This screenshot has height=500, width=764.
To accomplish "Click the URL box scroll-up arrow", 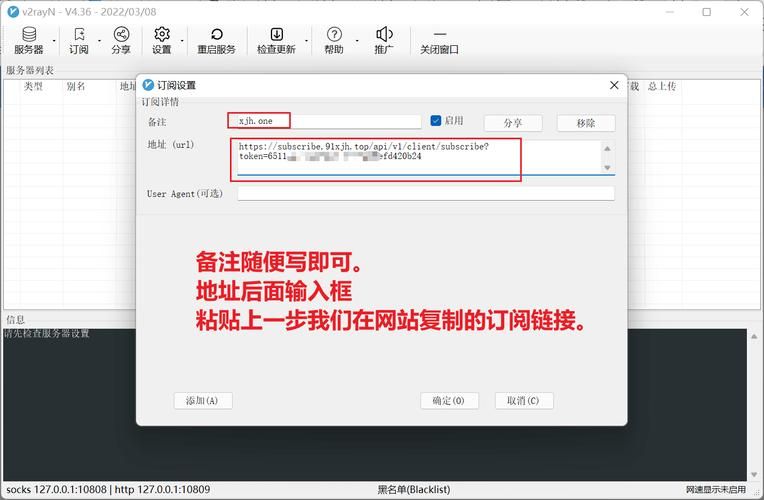I will pyautogui.click(x=607, y=148).
